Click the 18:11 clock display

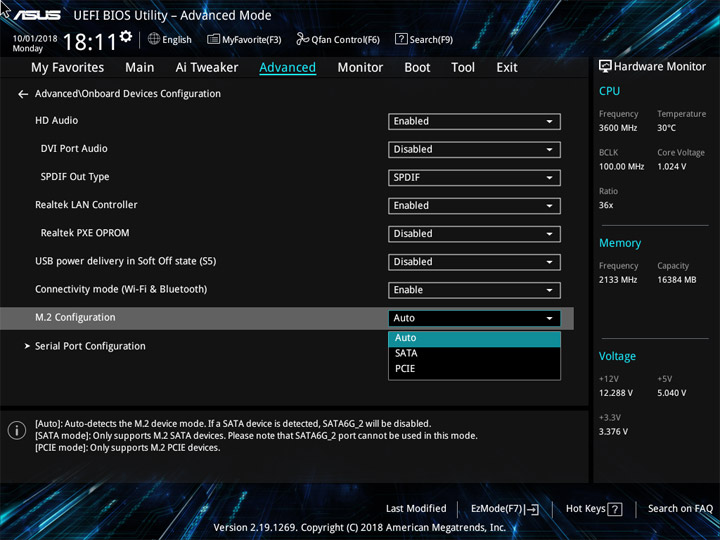(x=90, y=42)
